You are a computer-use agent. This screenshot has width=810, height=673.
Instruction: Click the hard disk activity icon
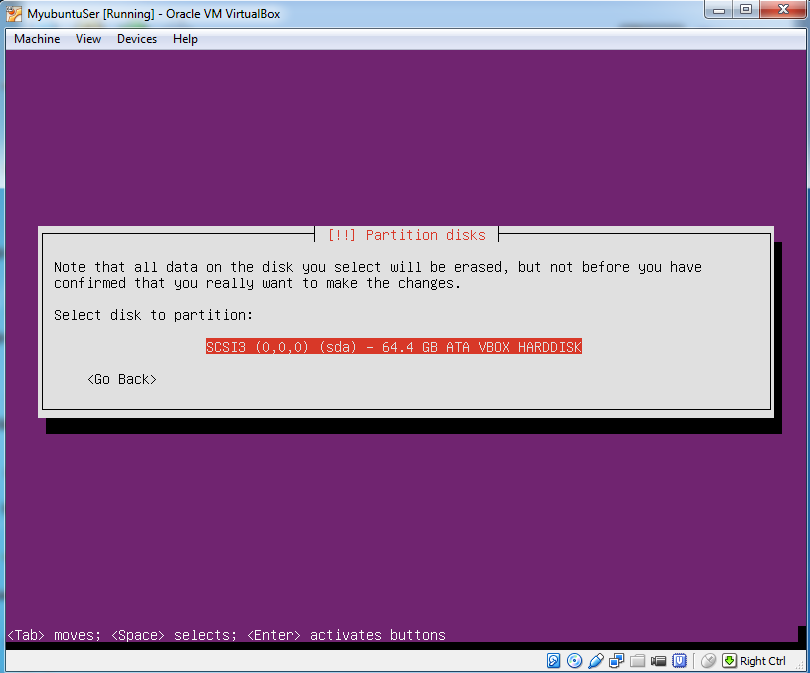click(x=553, y=661)
